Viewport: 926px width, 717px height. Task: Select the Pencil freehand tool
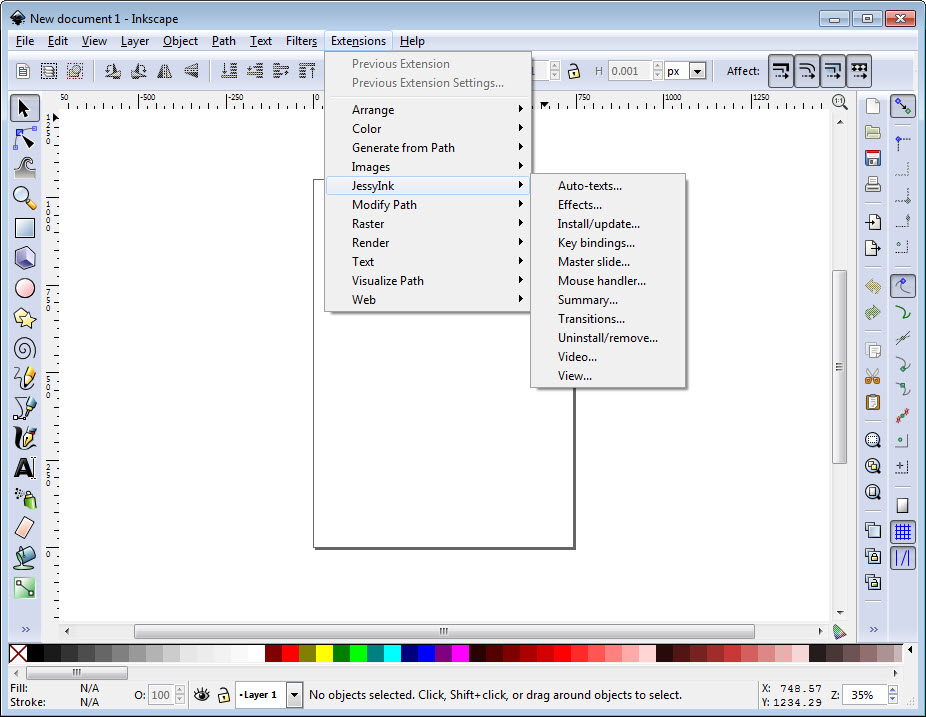(24, 378)
